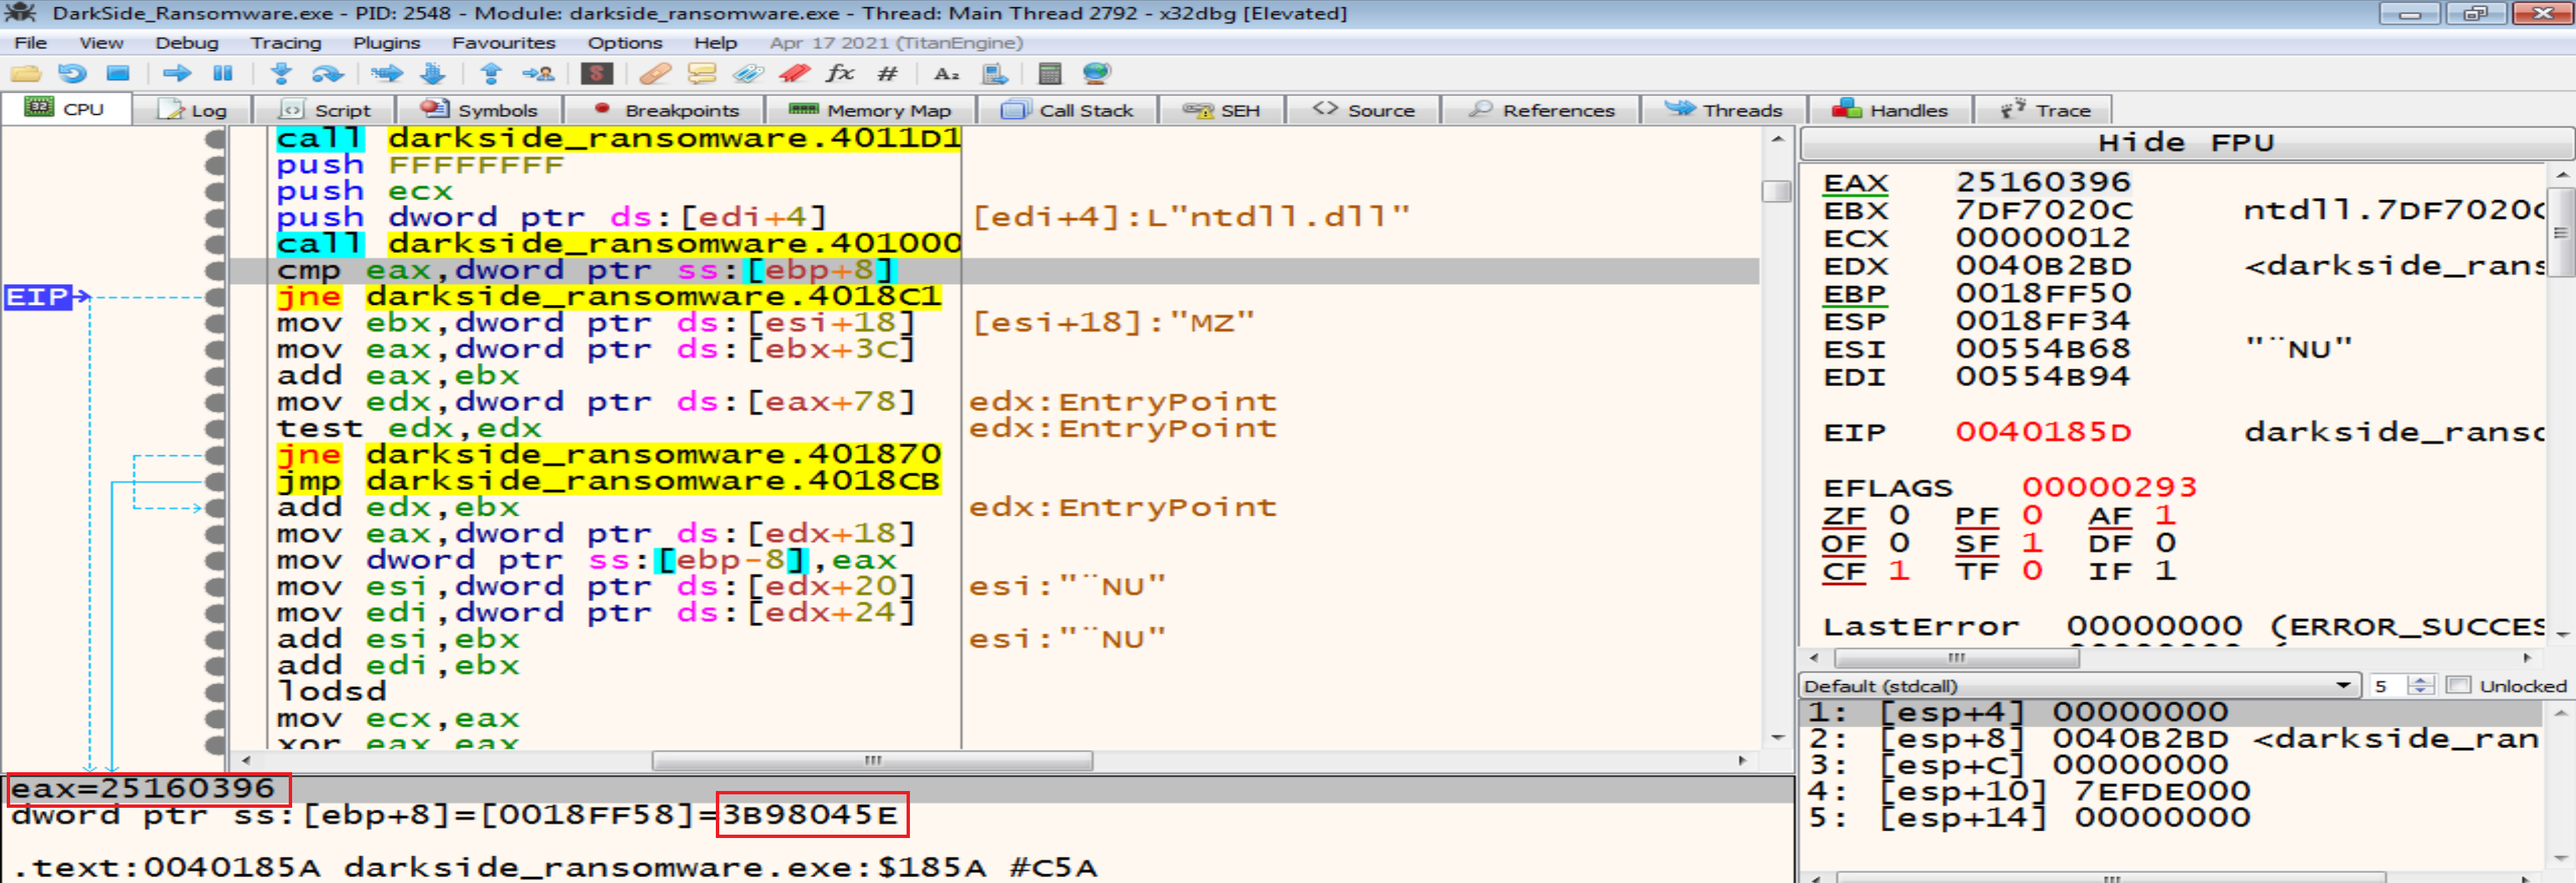Click the Step over icon
This screenshot has width=2576, height=883.
(327, 73)
